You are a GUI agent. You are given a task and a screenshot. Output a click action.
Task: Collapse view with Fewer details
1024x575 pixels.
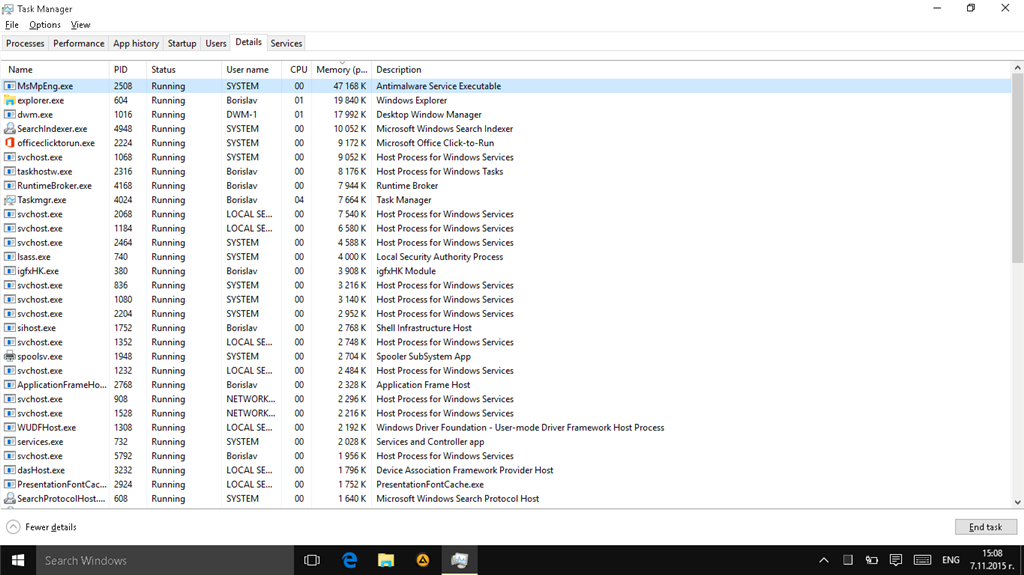(x=41, y=527)
